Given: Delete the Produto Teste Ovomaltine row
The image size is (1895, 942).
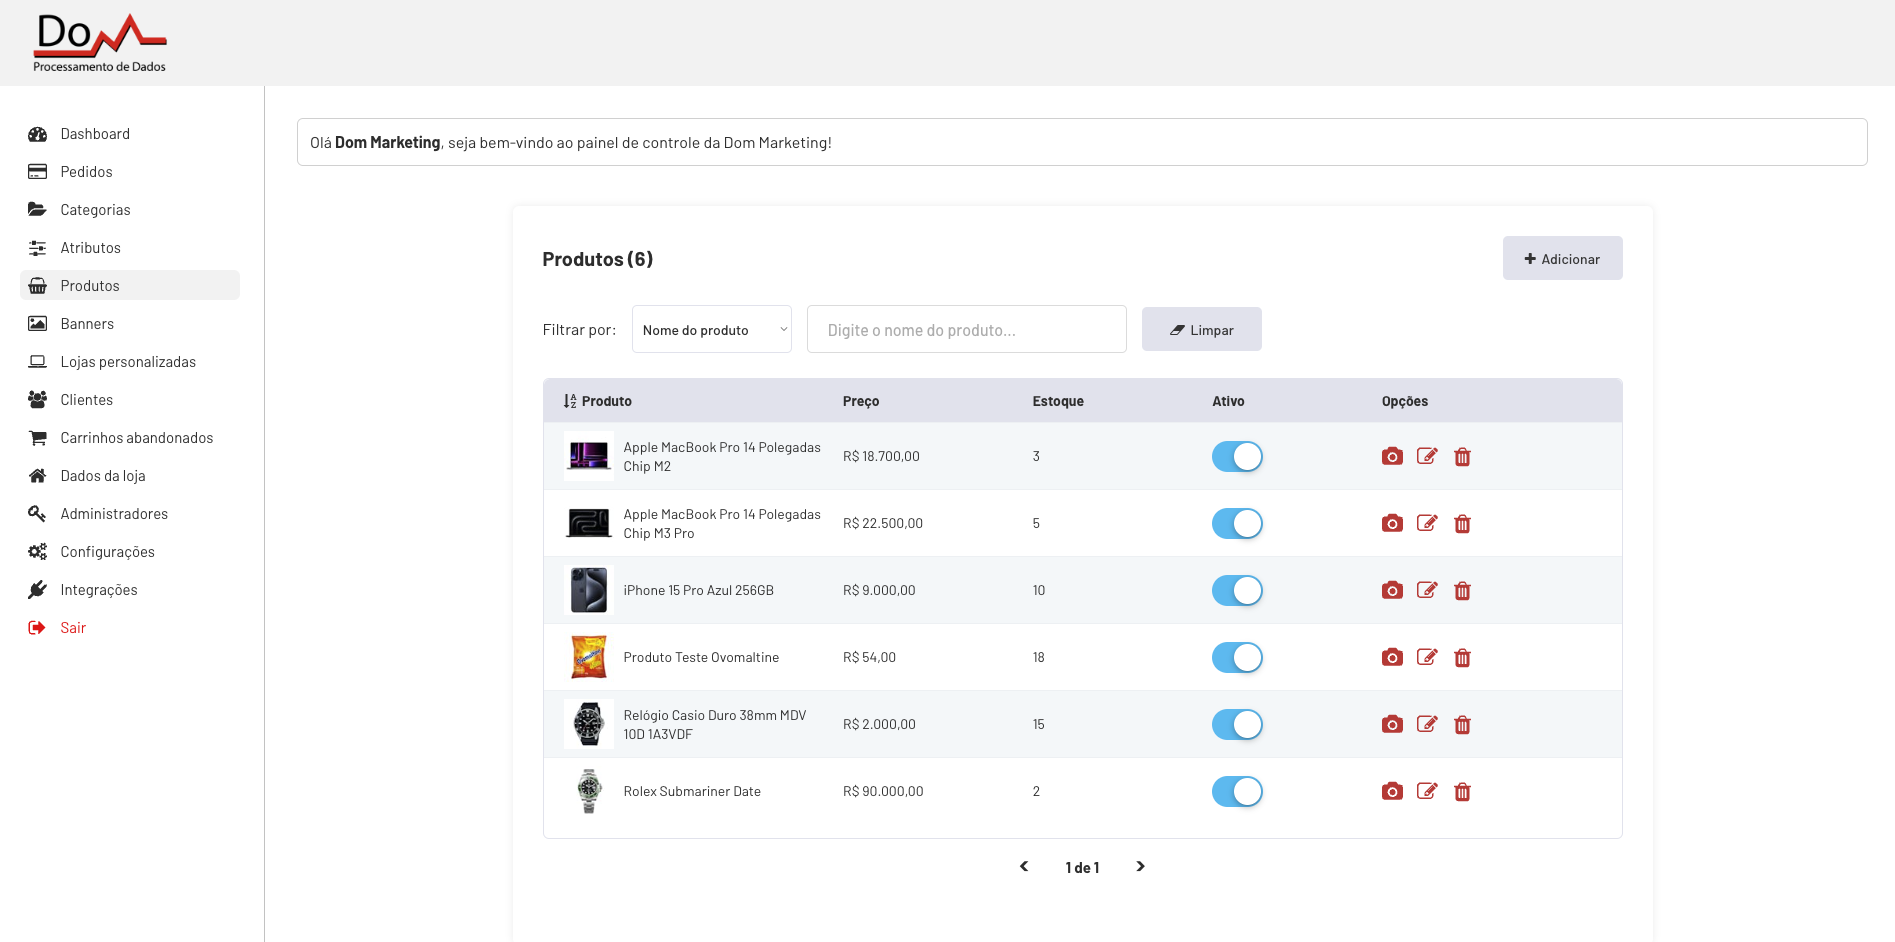Looking at the screenshot, I should (1462, 657).
